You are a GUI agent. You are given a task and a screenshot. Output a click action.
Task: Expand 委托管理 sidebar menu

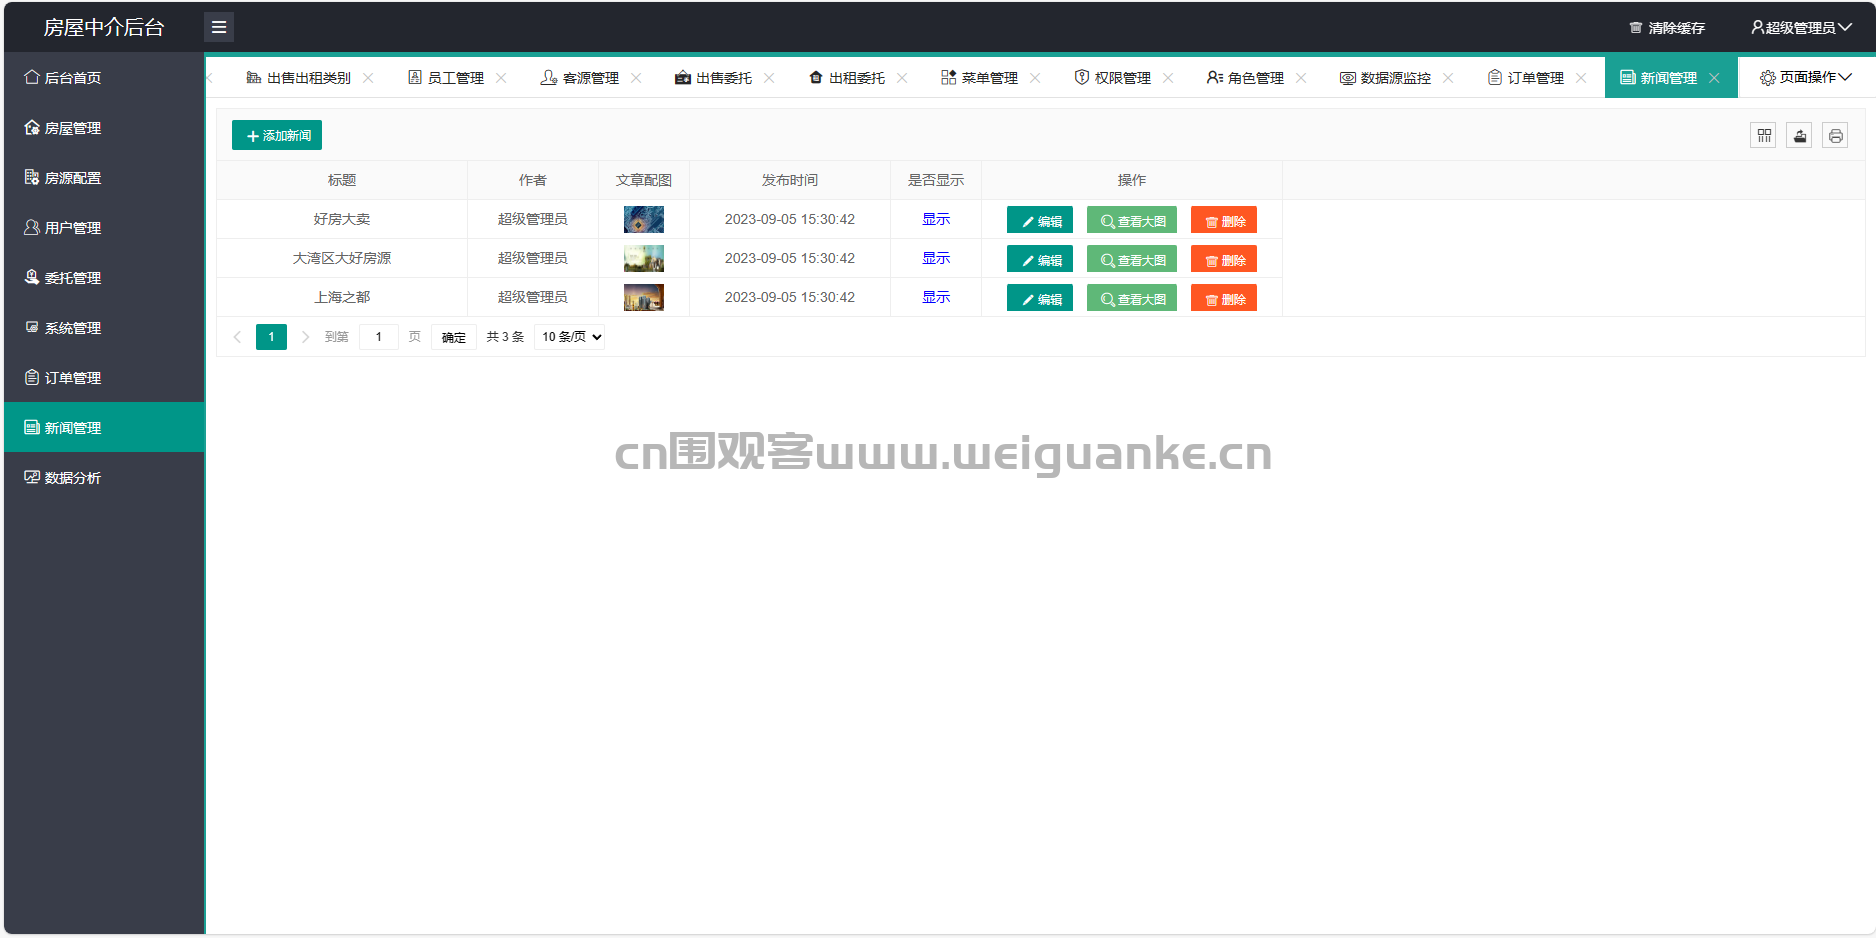point(104,278)
